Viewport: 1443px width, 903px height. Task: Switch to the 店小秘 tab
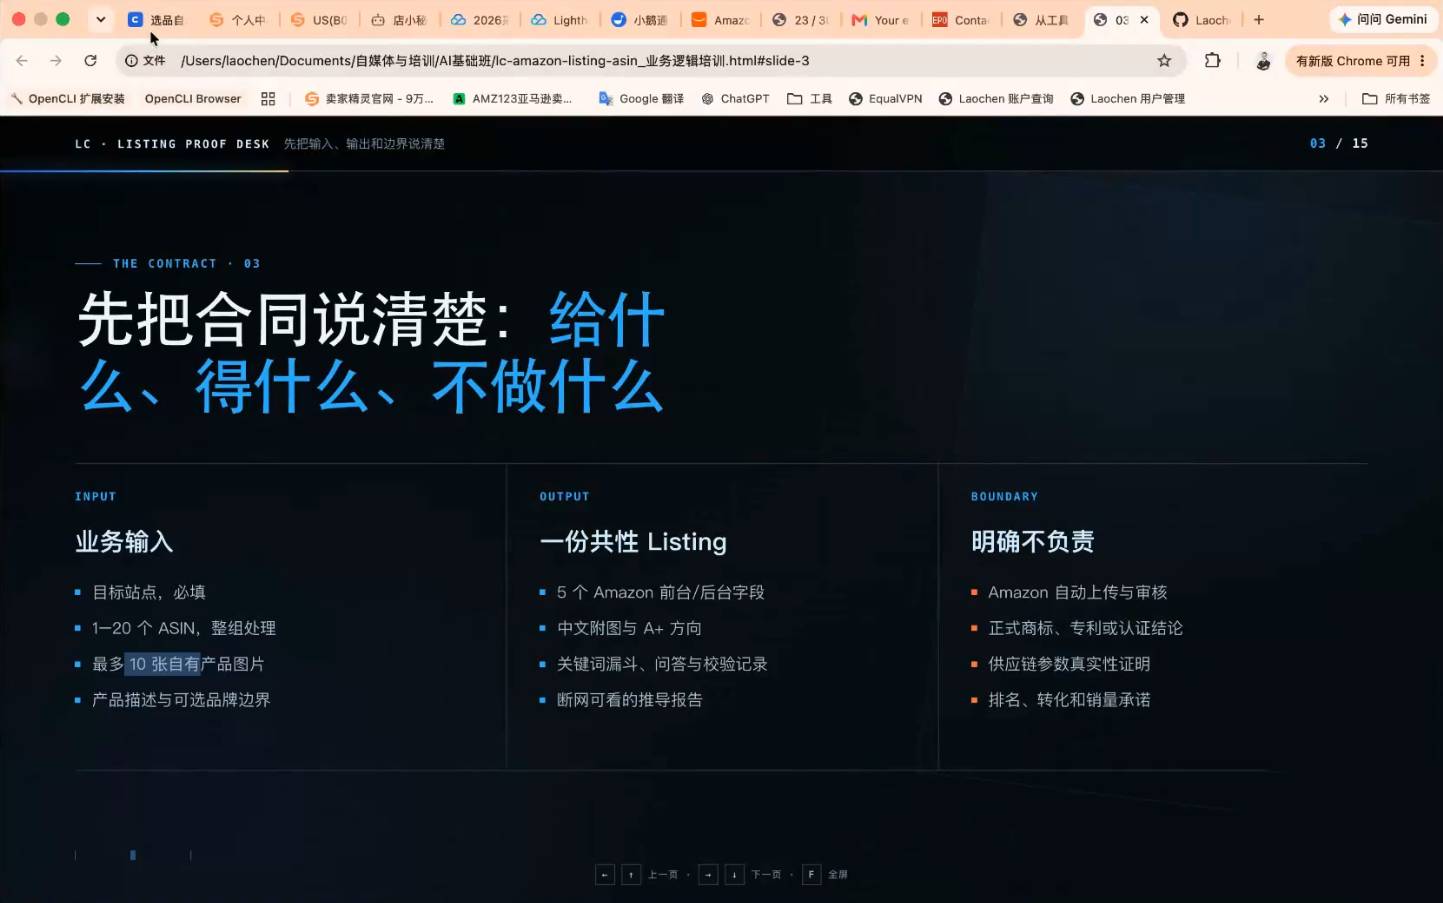click(399, 20)
